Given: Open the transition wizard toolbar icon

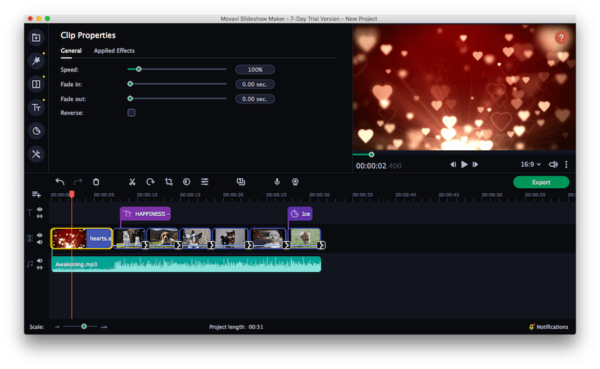Looking at the screenshot, I should click(x=241, y=182).
